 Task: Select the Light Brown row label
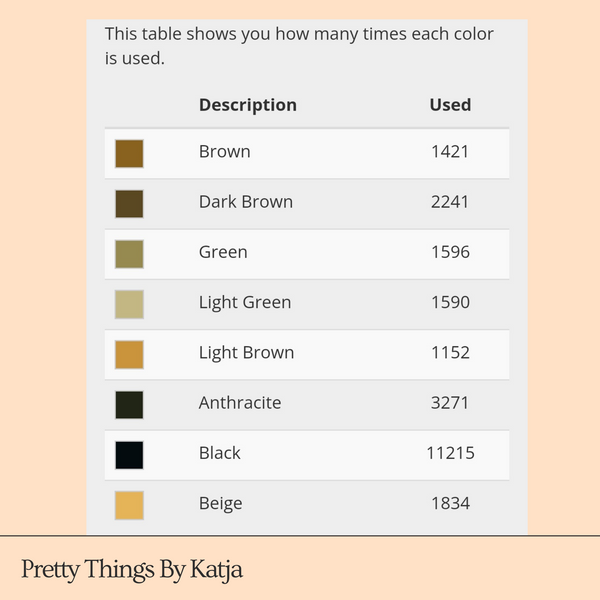[246, 352]
